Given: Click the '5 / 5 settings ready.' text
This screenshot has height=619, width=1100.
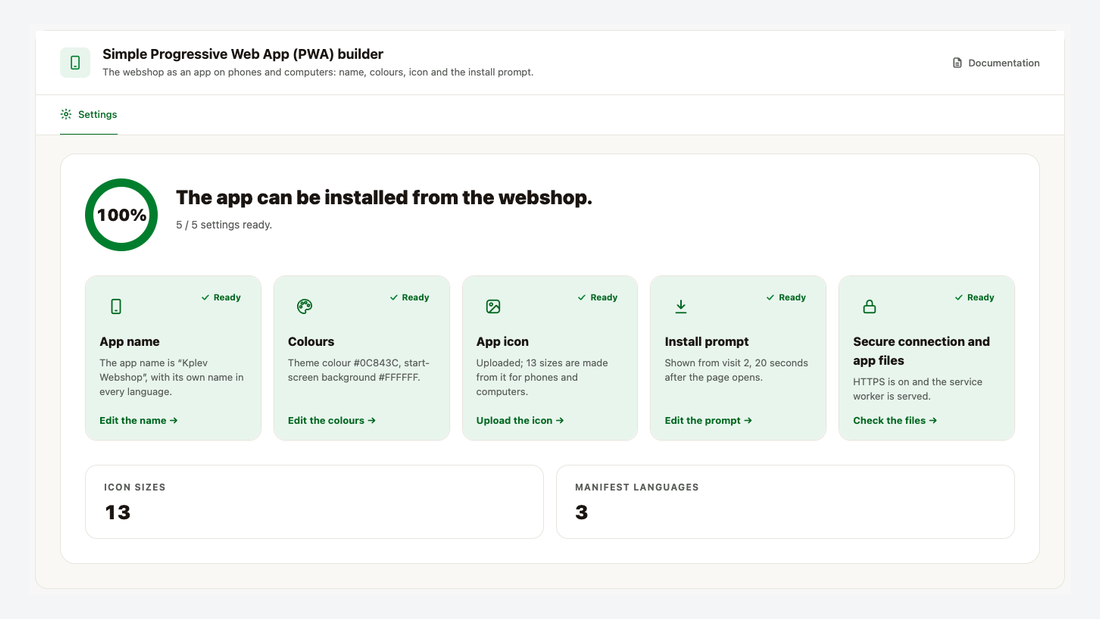Looking at the screenshot, I should 224,225.
